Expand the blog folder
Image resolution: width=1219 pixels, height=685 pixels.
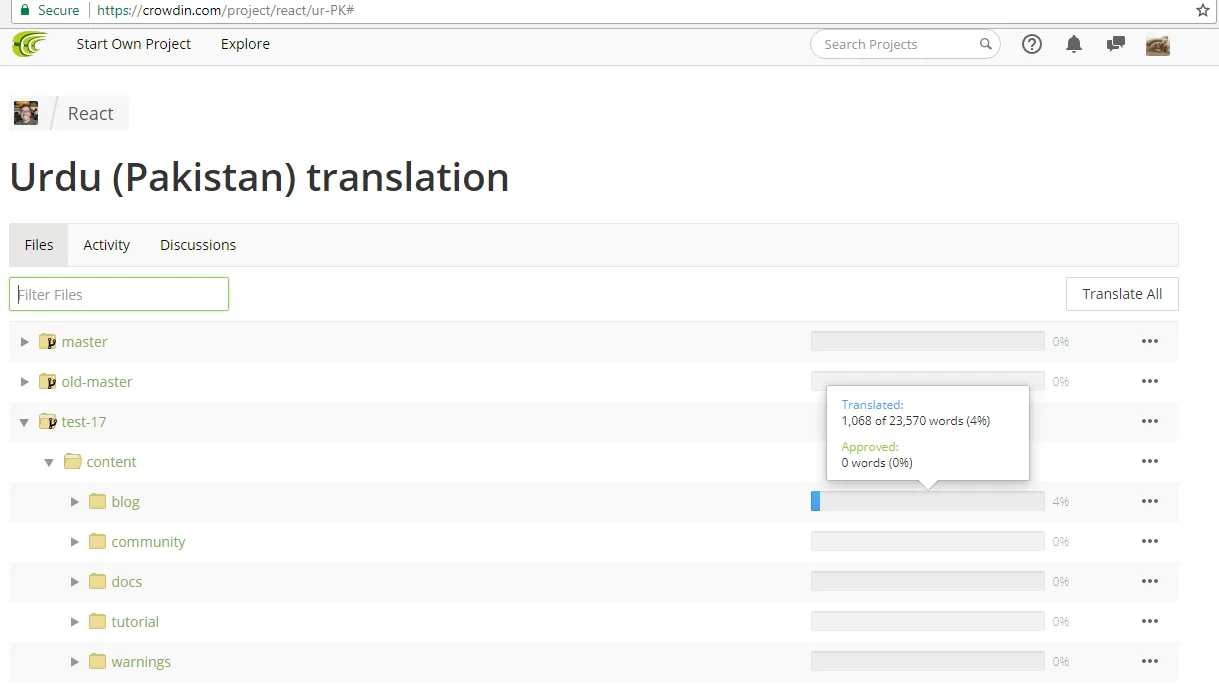[x=74, y=502]
